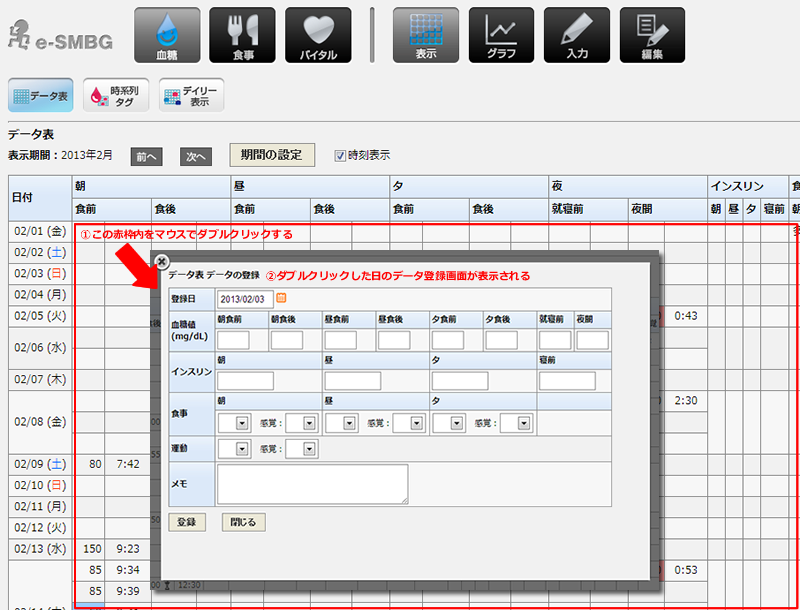Open the 感覚 dropdown for 夕 meal
Image resolution: width=800 pixels, height=610 pixels.
[x=520, y=423]
